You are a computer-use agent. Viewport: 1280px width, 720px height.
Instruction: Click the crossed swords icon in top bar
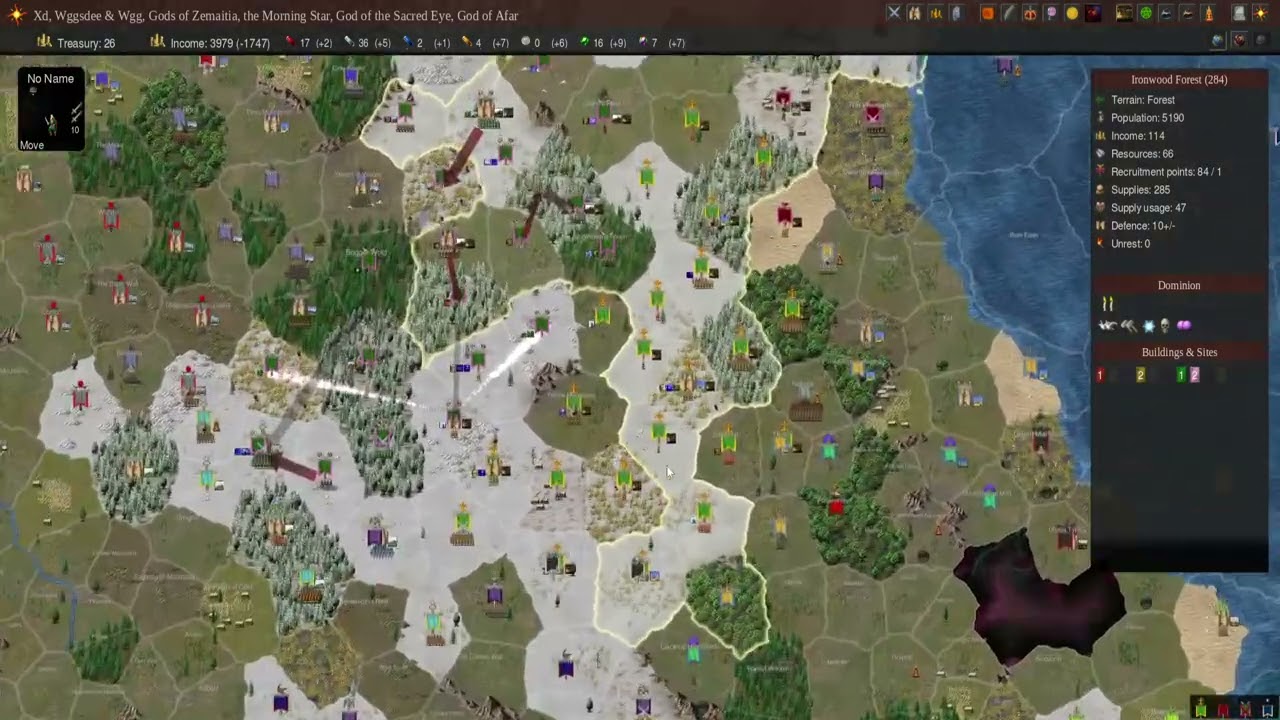(894, 13)
